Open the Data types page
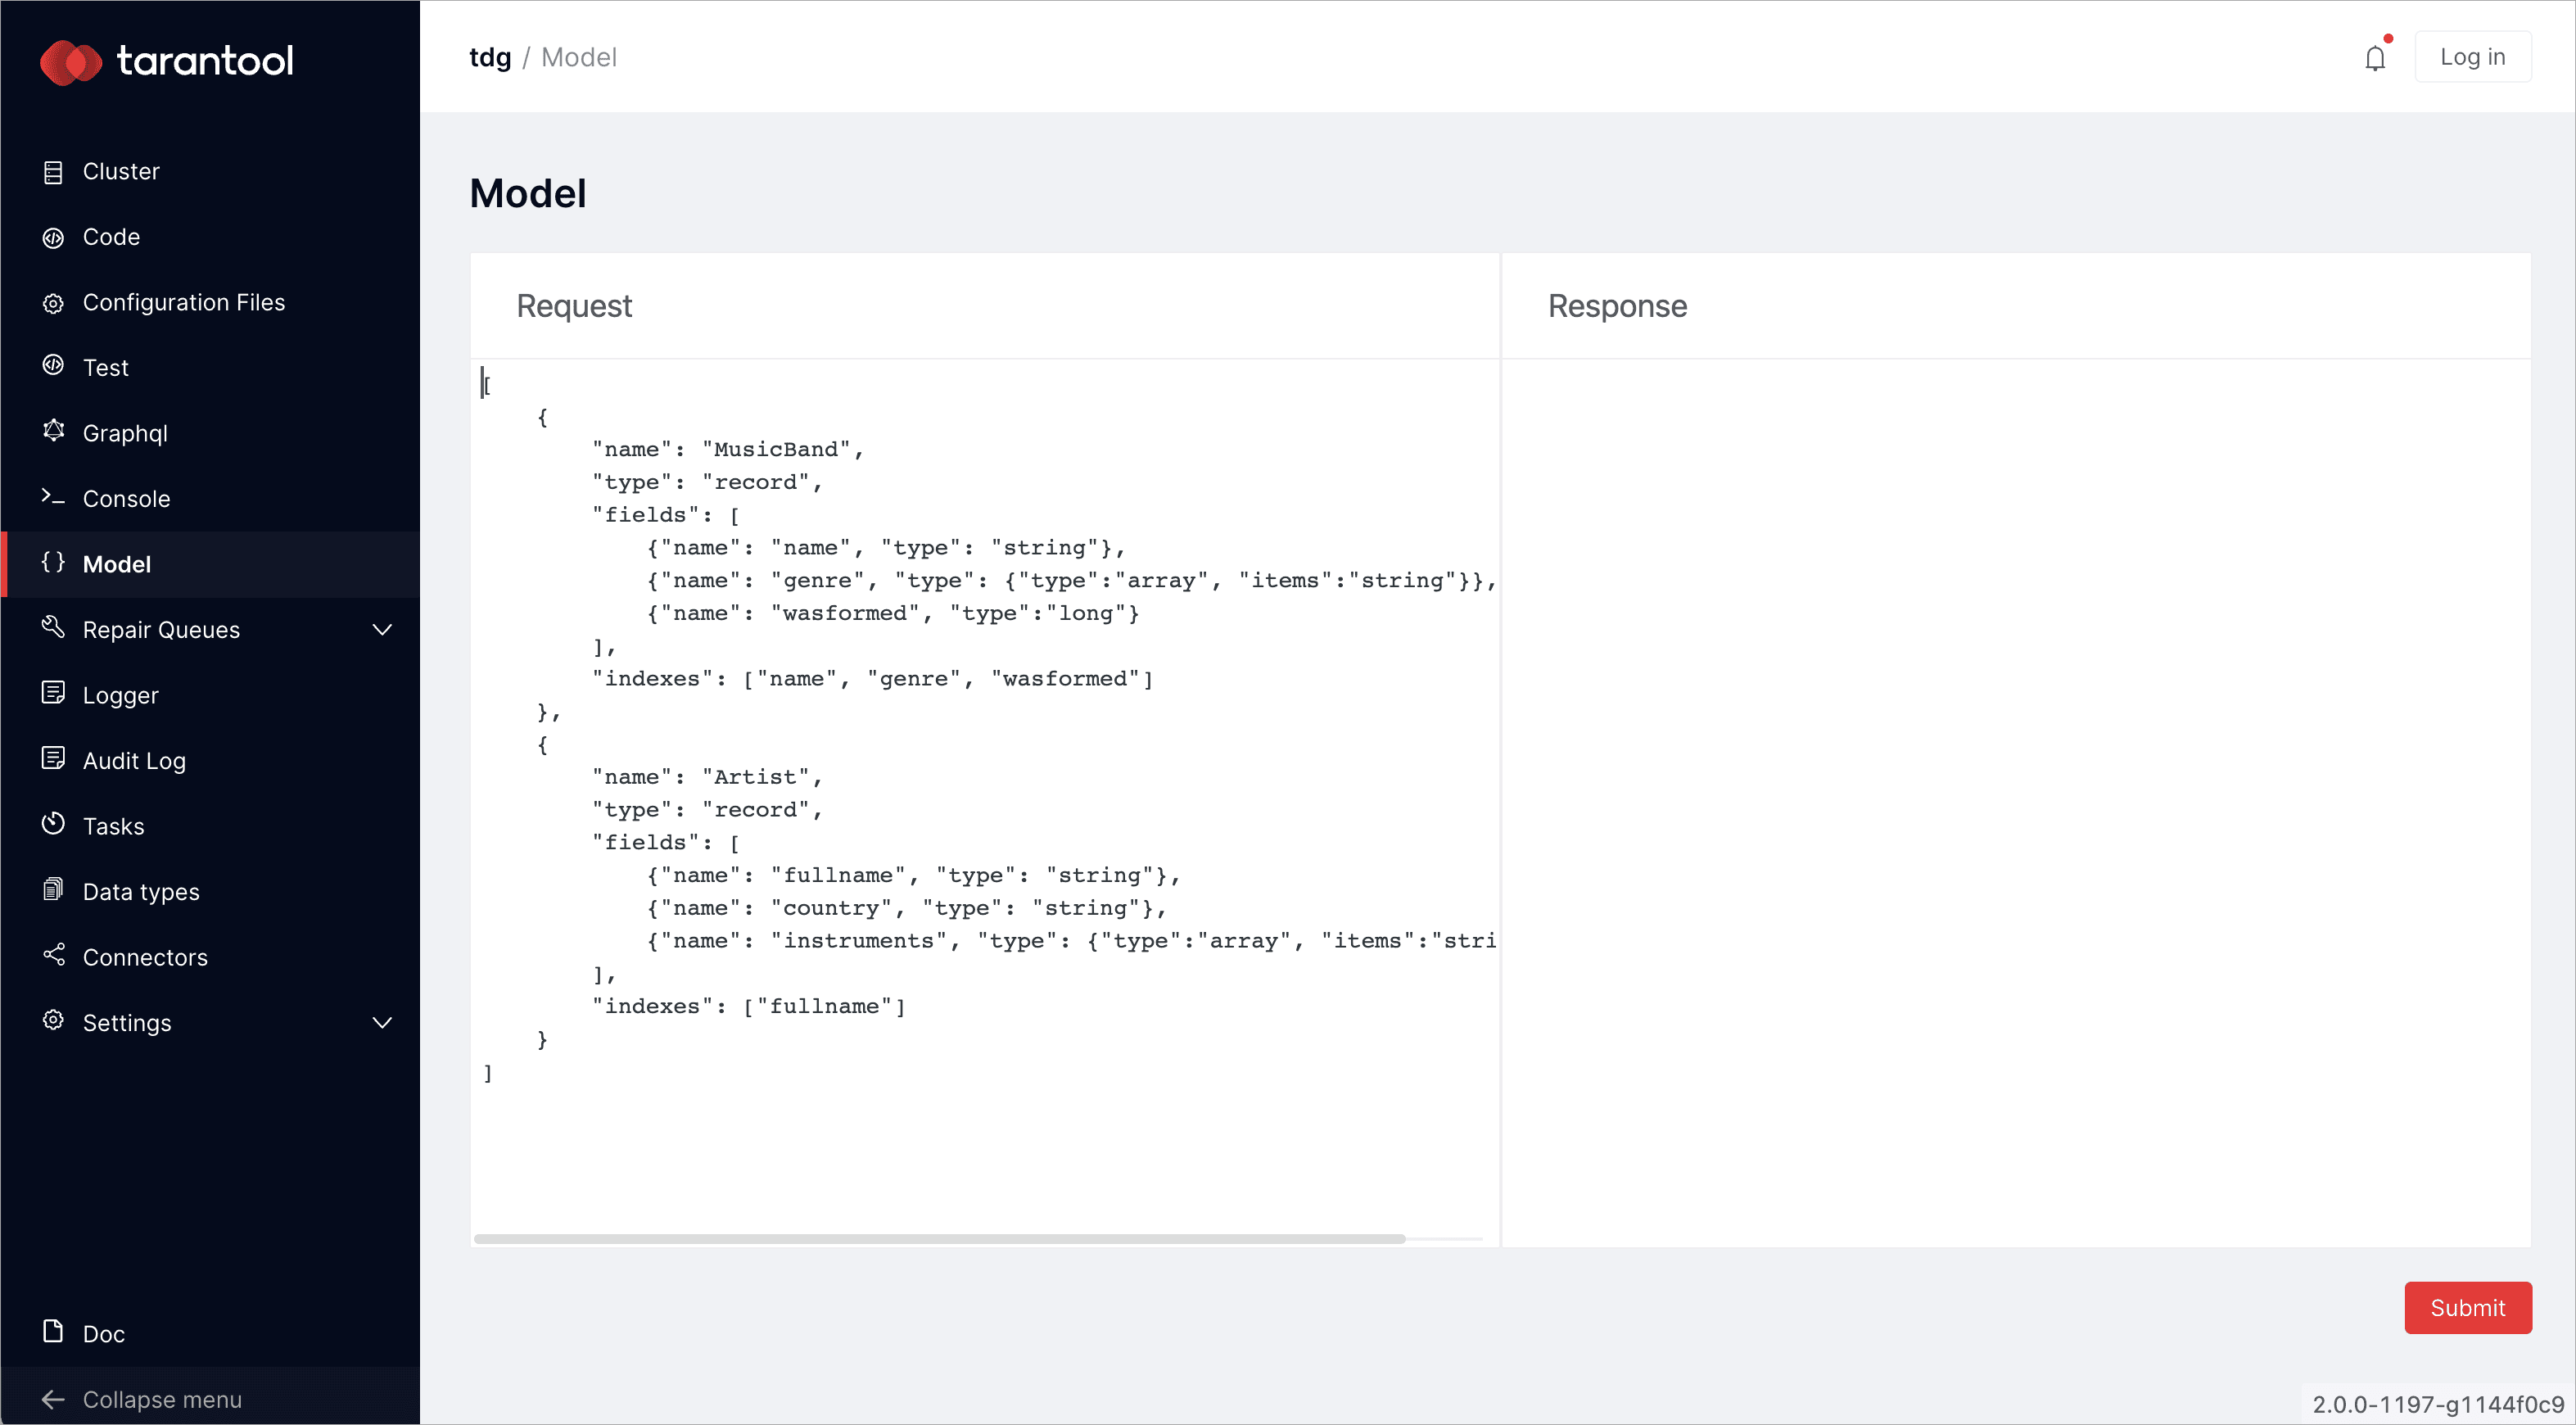Screen dimensions: 2576x1425 (x=210, y=892)
